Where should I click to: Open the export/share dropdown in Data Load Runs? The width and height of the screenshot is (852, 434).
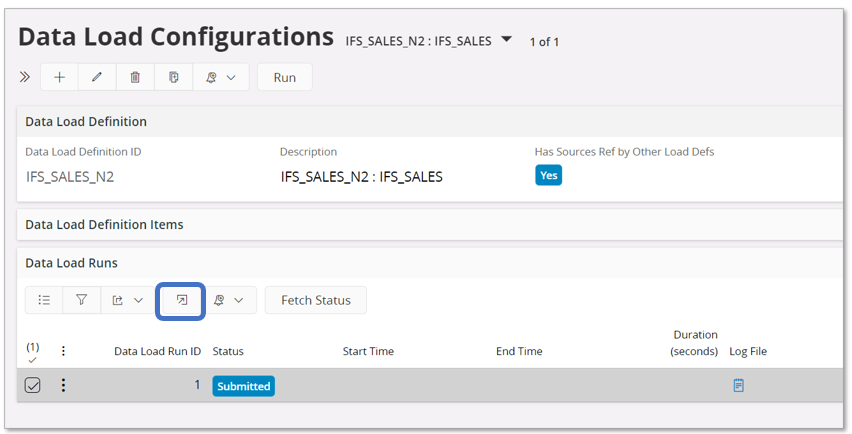coord(127,300)
